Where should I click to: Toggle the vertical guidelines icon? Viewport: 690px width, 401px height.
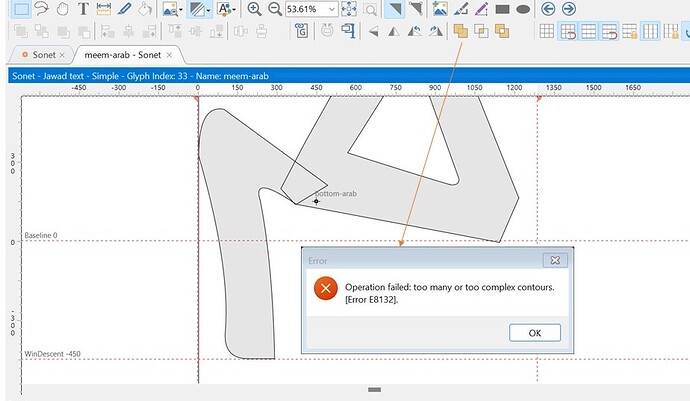point(650,31)
